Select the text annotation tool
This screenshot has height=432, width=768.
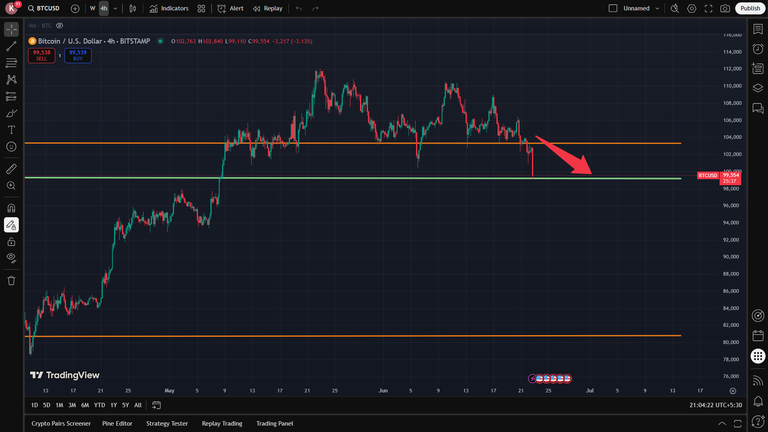11,130
